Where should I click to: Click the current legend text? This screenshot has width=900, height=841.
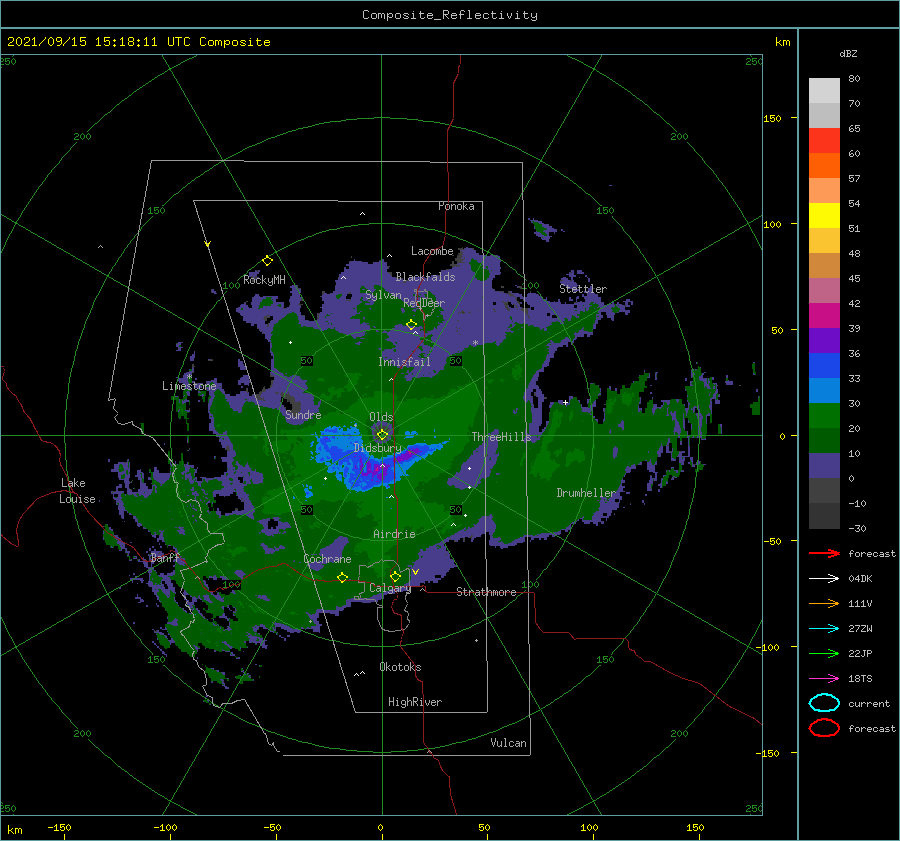click(x=869, y=704)
